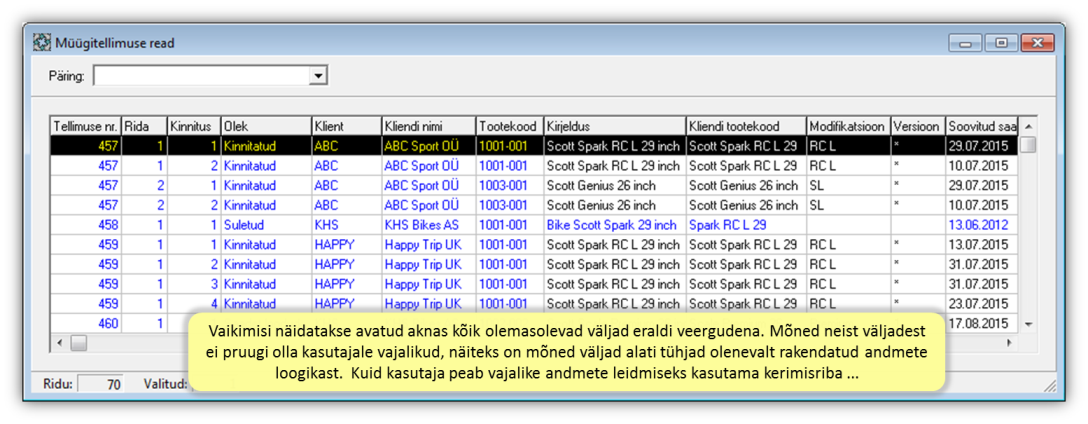Click the Kliendi nimi column header

coord(428,126)
